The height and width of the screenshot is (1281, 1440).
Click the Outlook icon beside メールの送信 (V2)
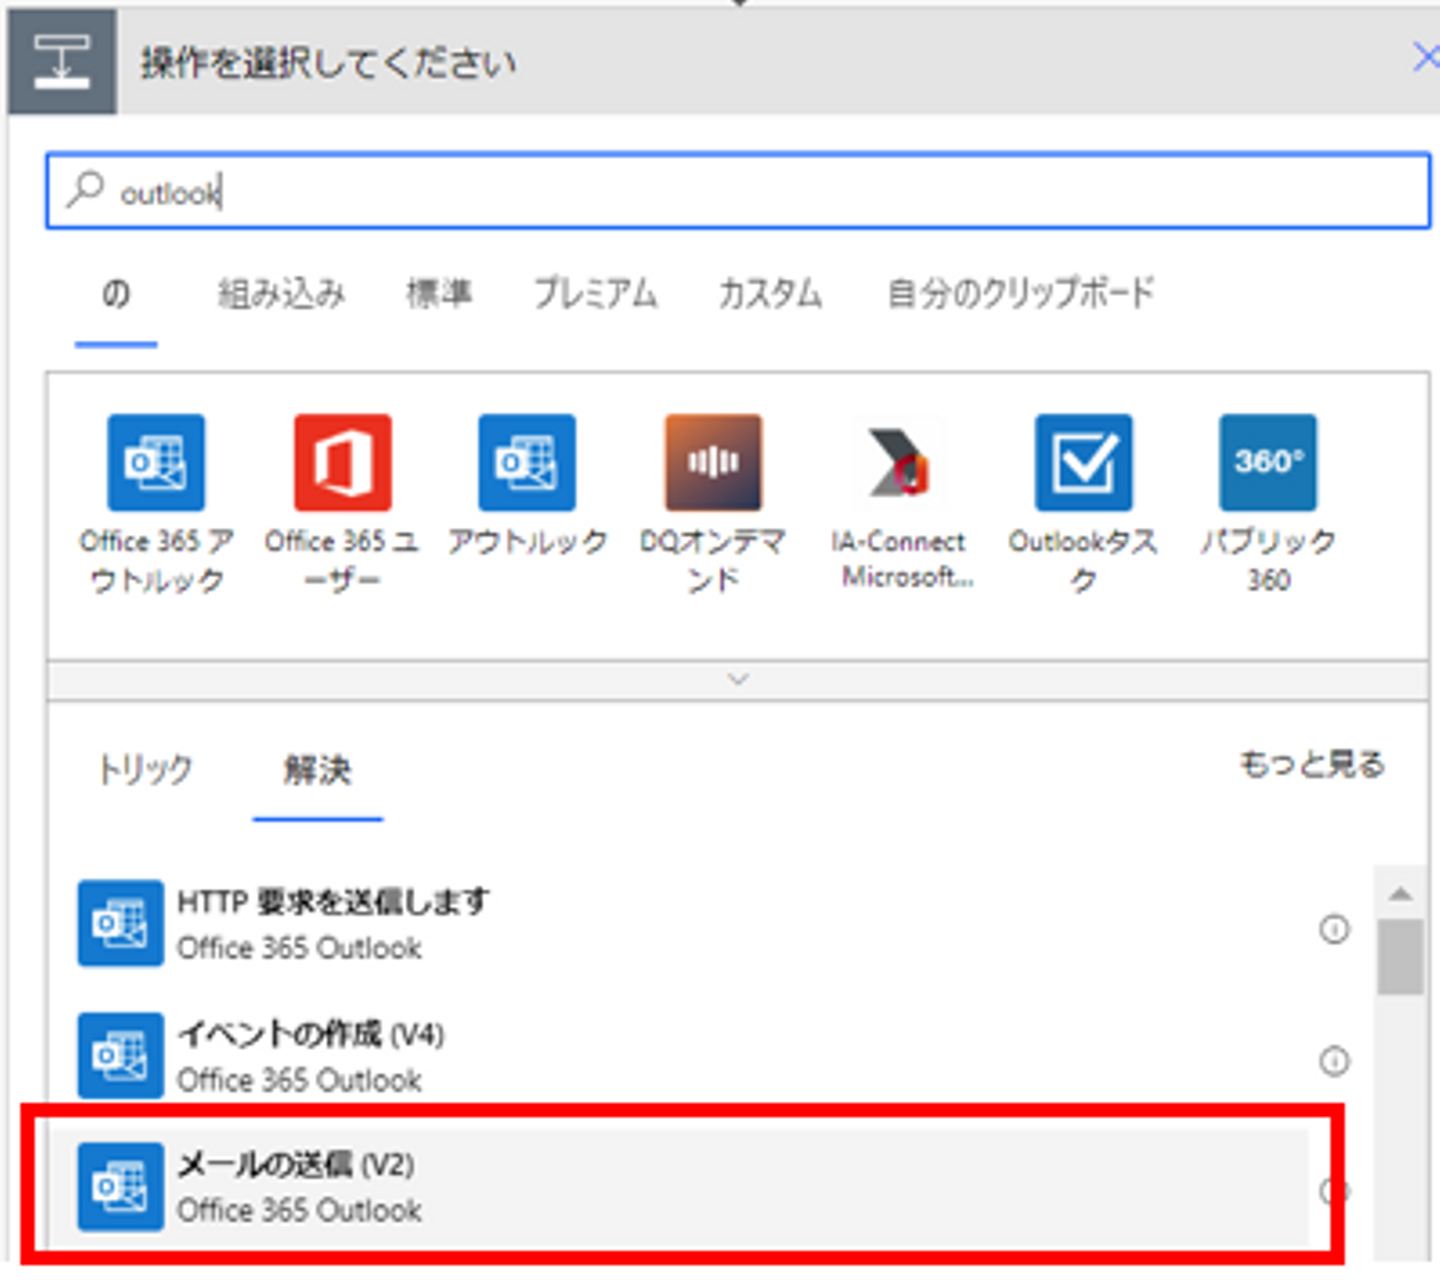[x=120, y=1186]
